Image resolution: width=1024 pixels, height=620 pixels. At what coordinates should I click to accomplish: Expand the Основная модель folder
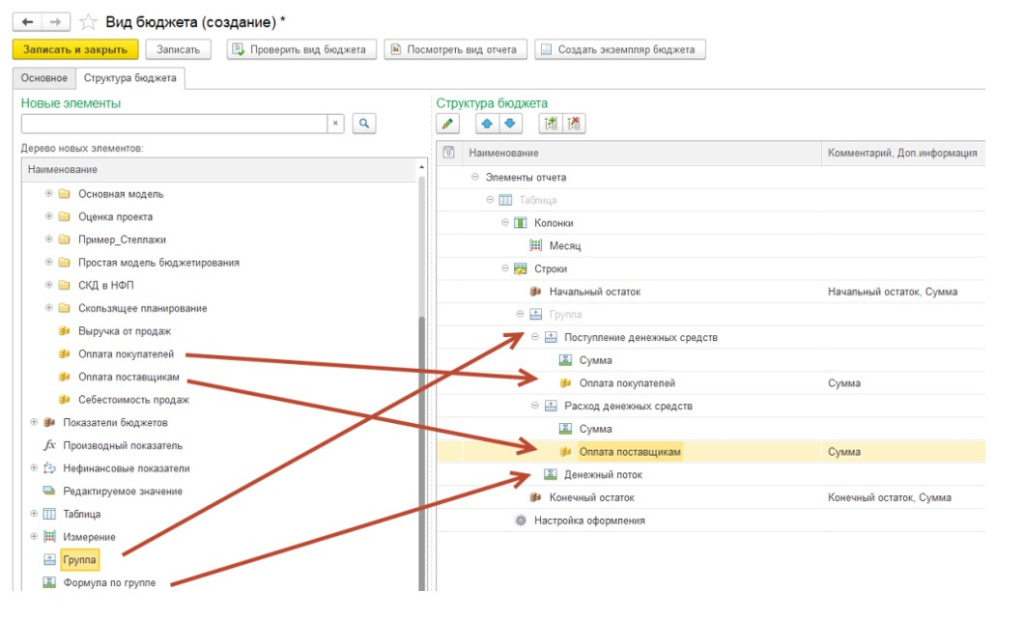point(49,194)
